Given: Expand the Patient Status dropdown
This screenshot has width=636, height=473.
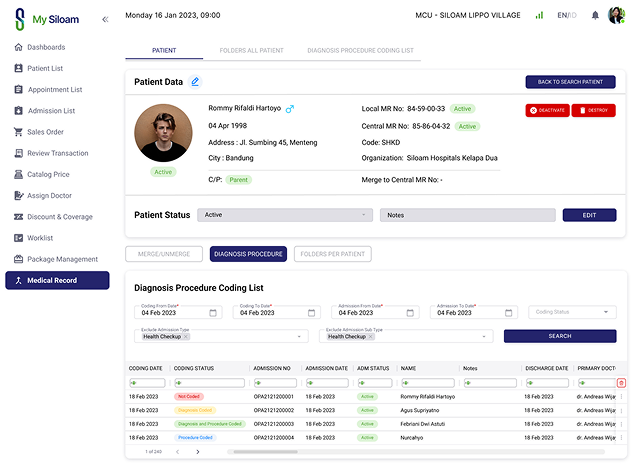Looking at the screenshot, I should (365, 215).
